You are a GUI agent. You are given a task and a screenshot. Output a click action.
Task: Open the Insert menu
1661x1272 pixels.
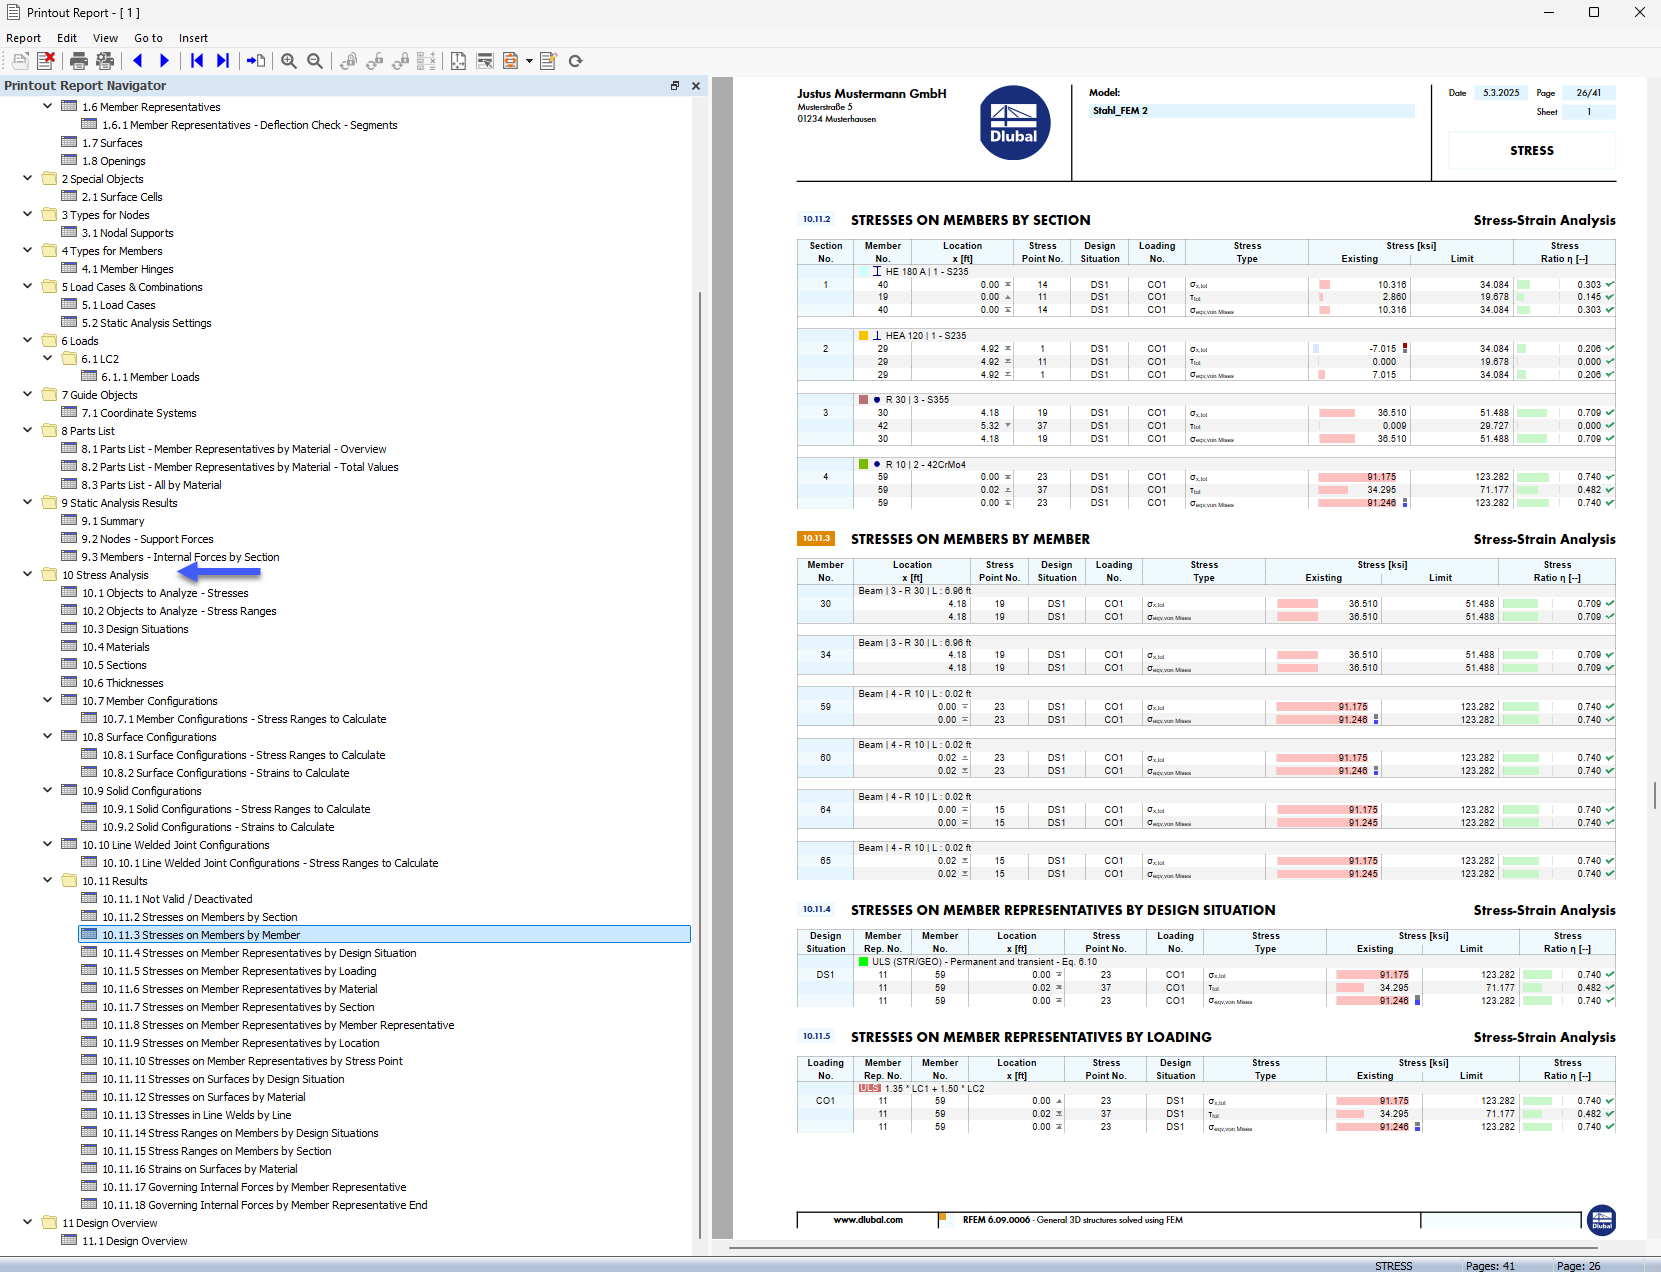(193, 38)
